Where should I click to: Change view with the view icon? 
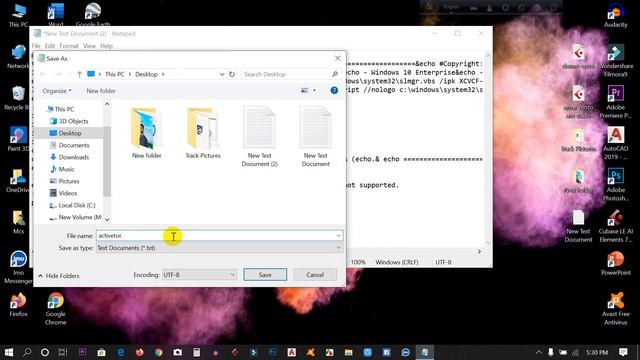(304, 90)
